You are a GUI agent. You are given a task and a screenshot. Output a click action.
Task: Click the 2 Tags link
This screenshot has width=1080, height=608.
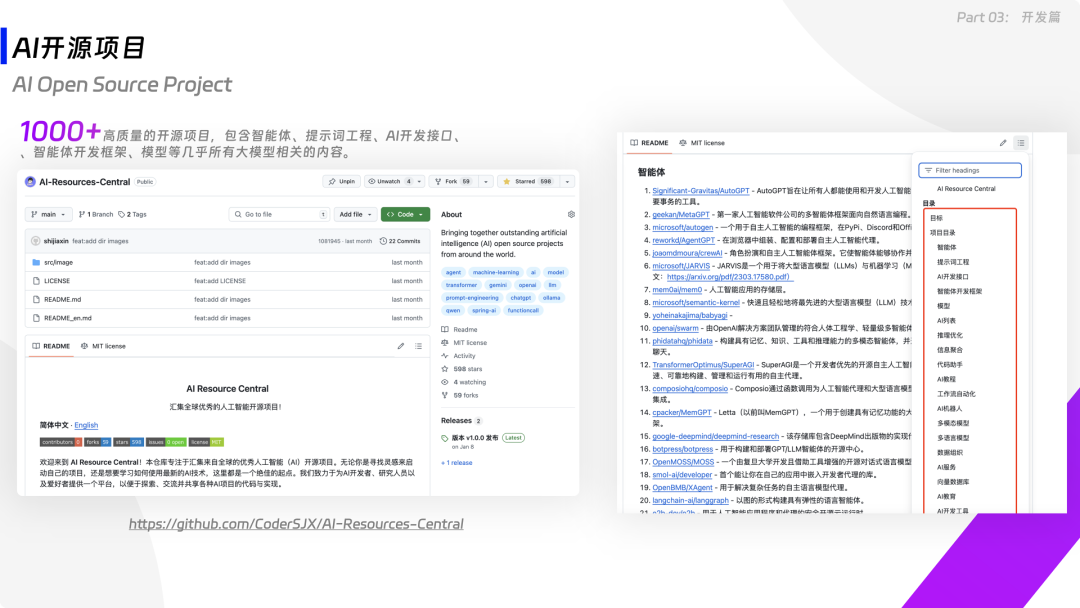coord(132,214)
